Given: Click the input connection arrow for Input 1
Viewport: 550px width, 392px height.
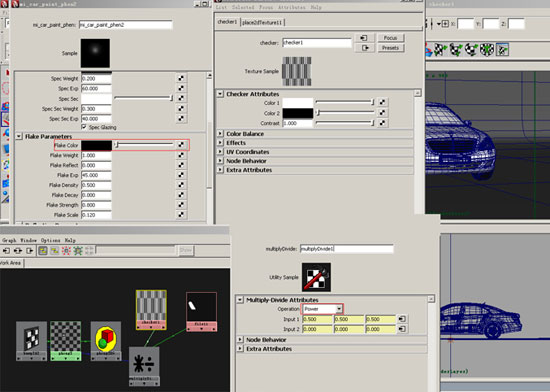Looking at the screenshot, I should 402,319.
